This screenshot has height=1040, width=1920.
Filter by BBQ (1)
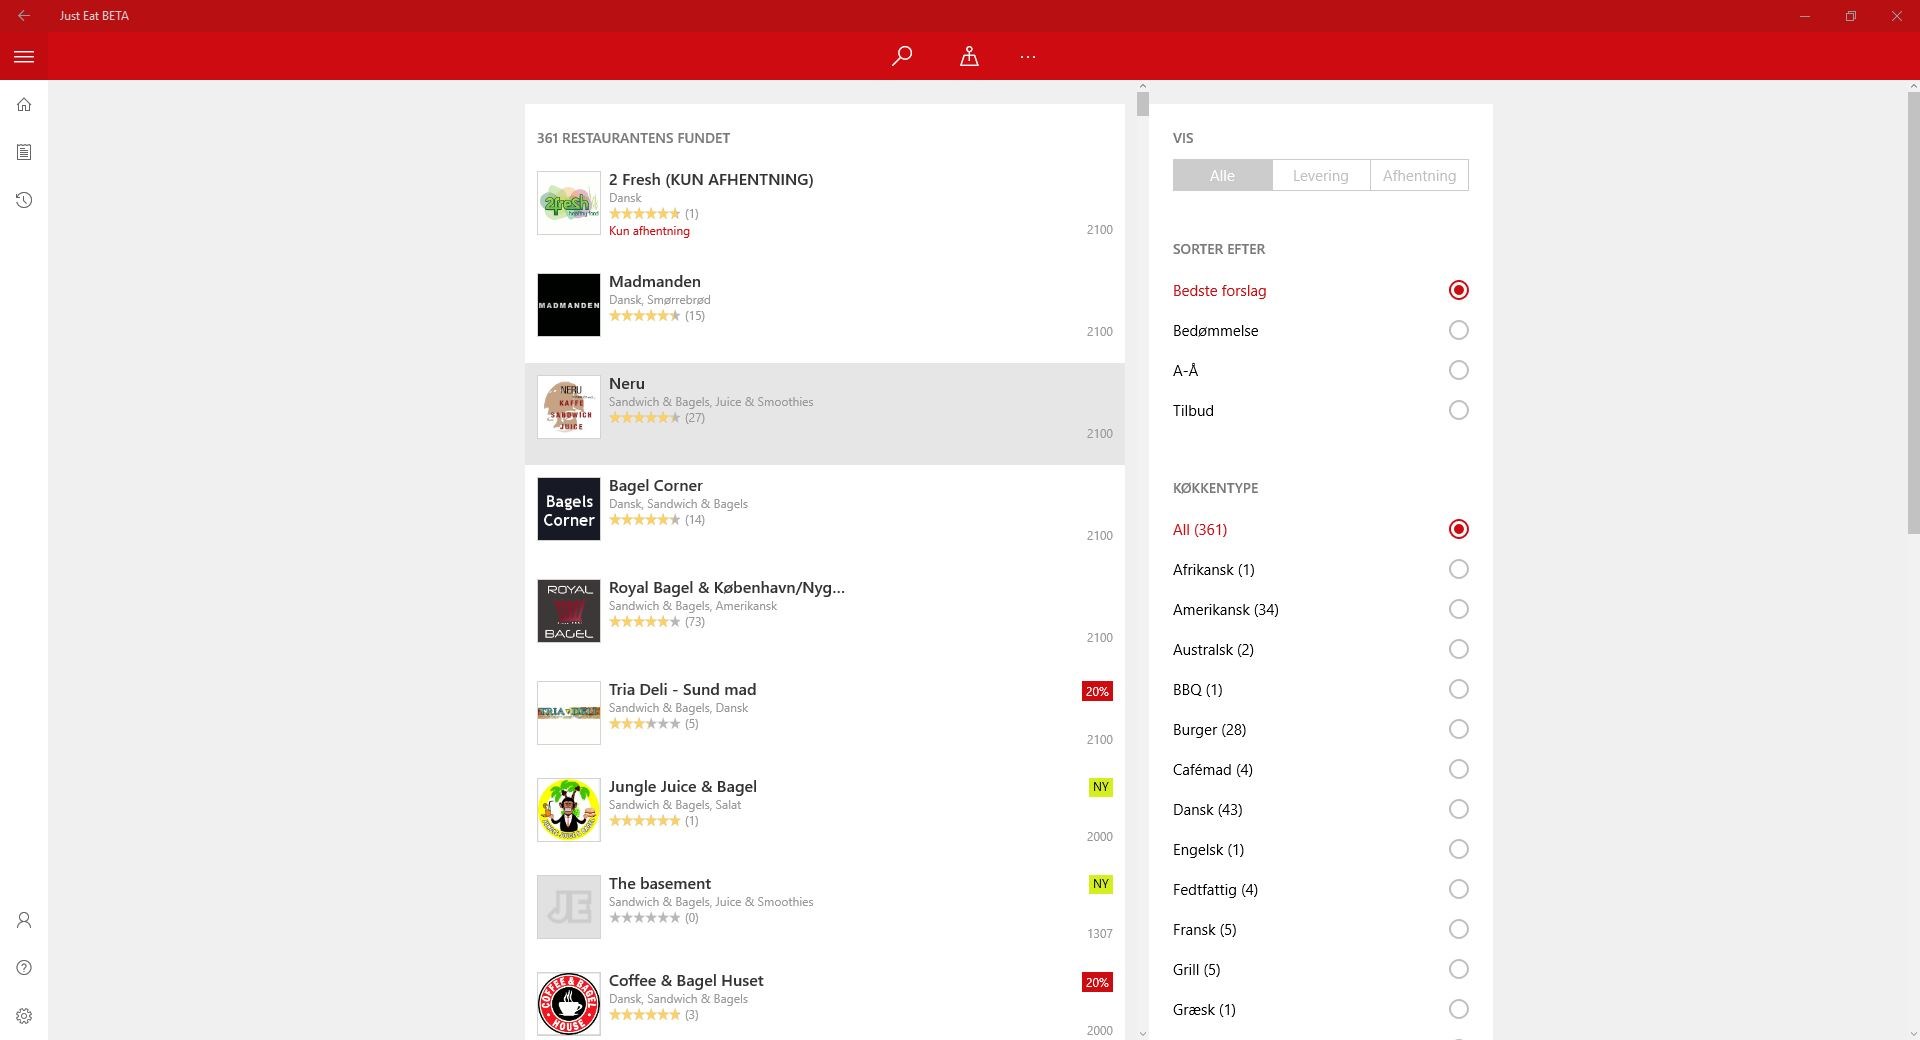1320,689
